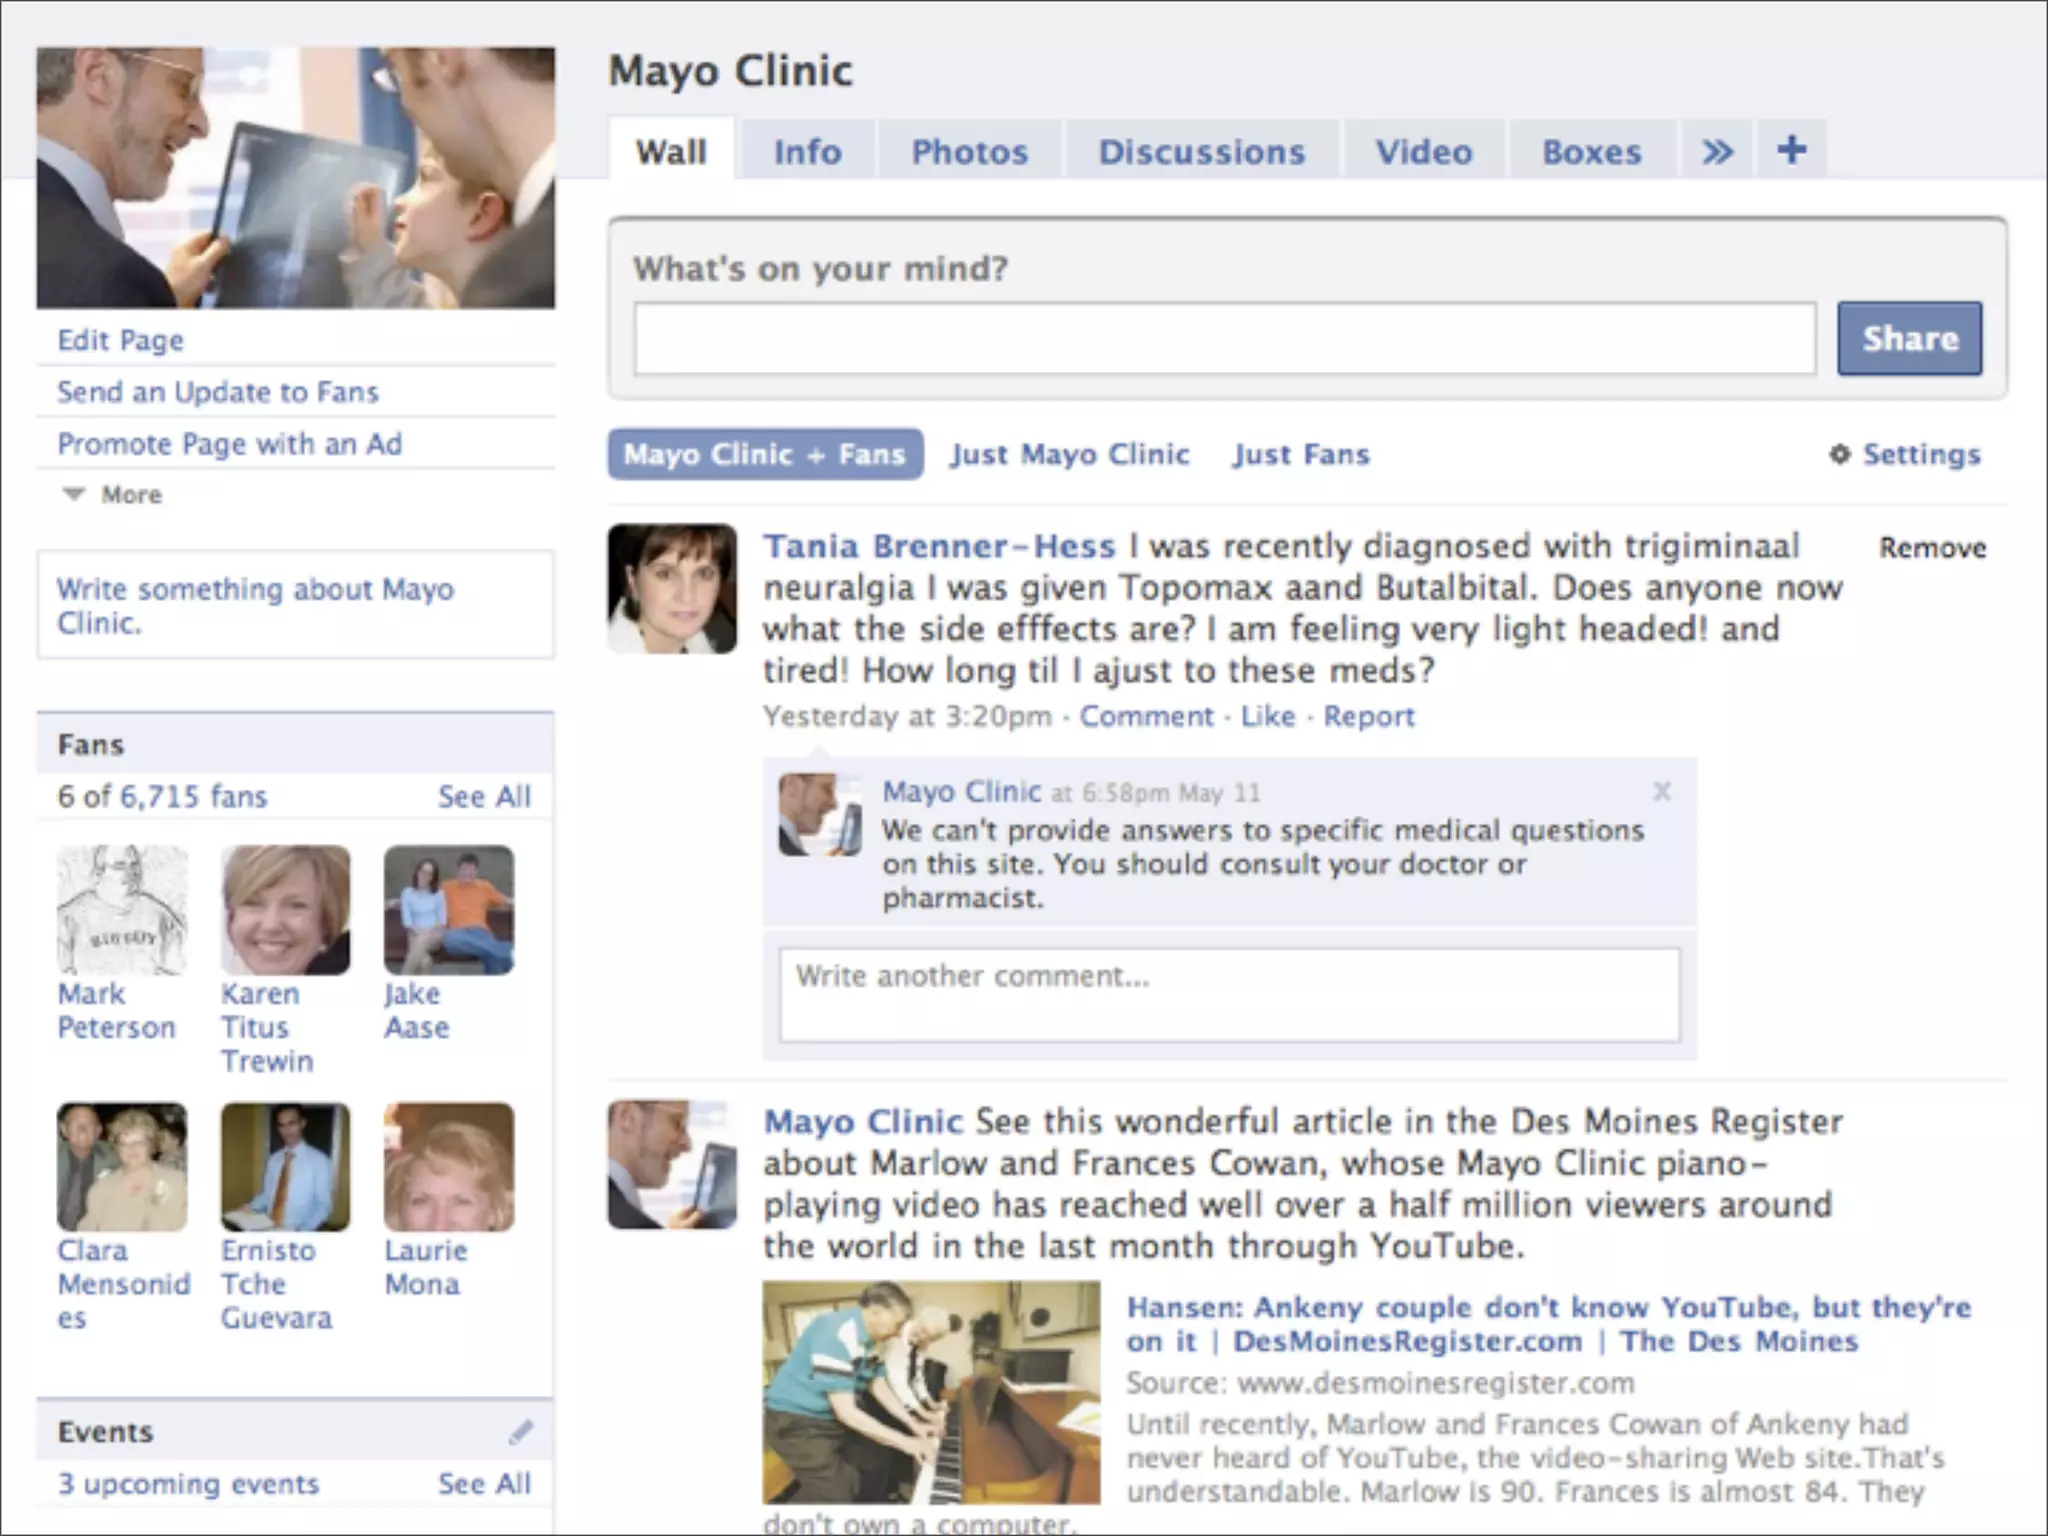
Task: Click Clara Mensonides name link
Action: coord(124,1284)
